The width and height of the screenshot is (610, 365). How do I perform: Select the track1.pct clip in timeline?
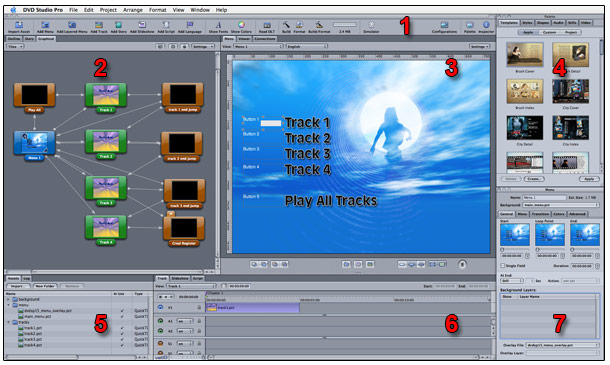(x=252, y=308)
